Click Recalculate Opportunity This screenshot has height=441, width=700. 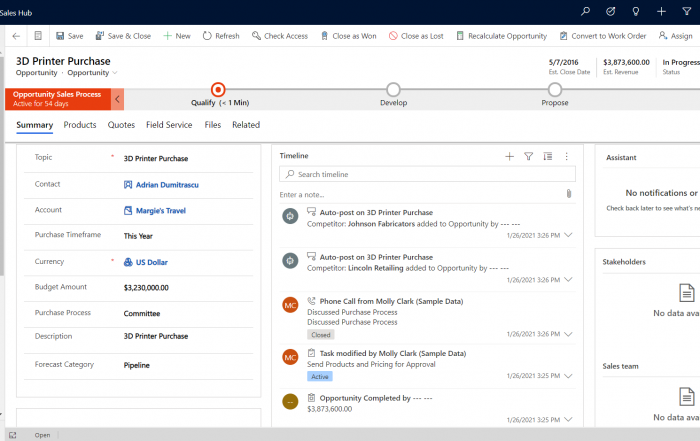pyautogui.click(x=501, y=36)
